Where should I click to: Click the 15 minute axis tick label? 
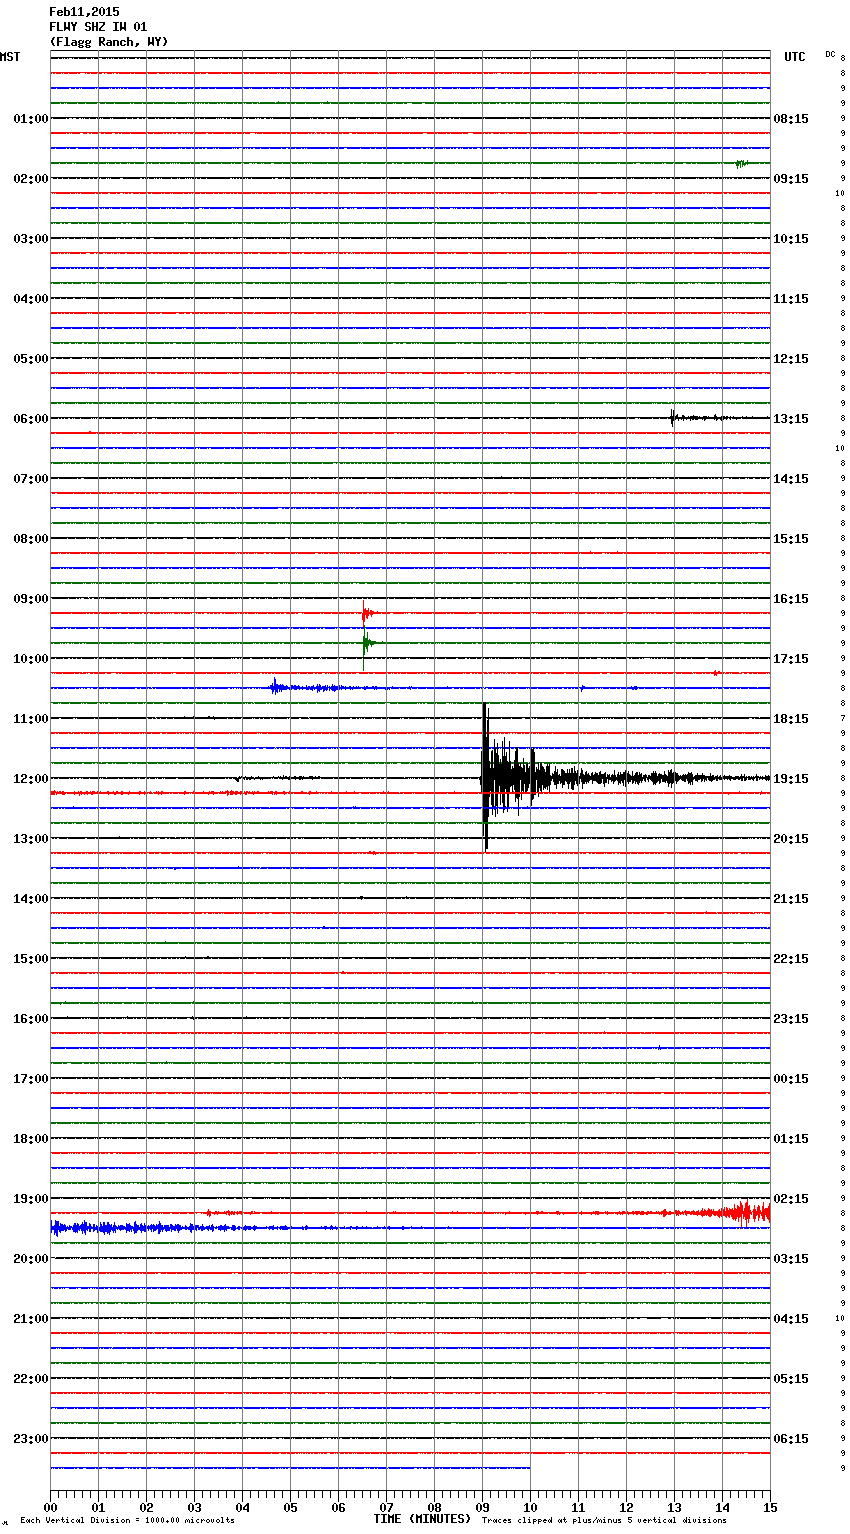click(x=770, y=1507)
